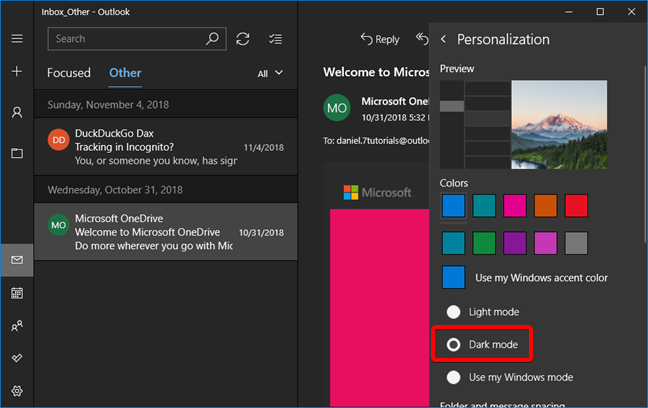Pick the magenta-violet color swatch
This screenshot has height=408, width=648.
tap(546, 243)
